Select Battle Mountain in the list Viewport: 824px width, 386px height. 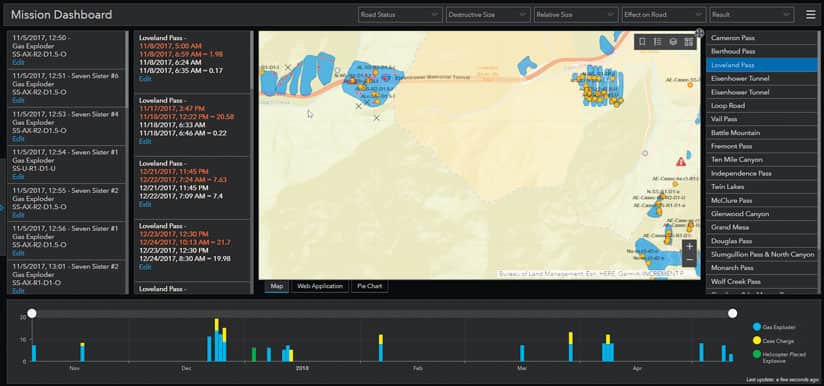pyautogui.click(x=761, y=133)
